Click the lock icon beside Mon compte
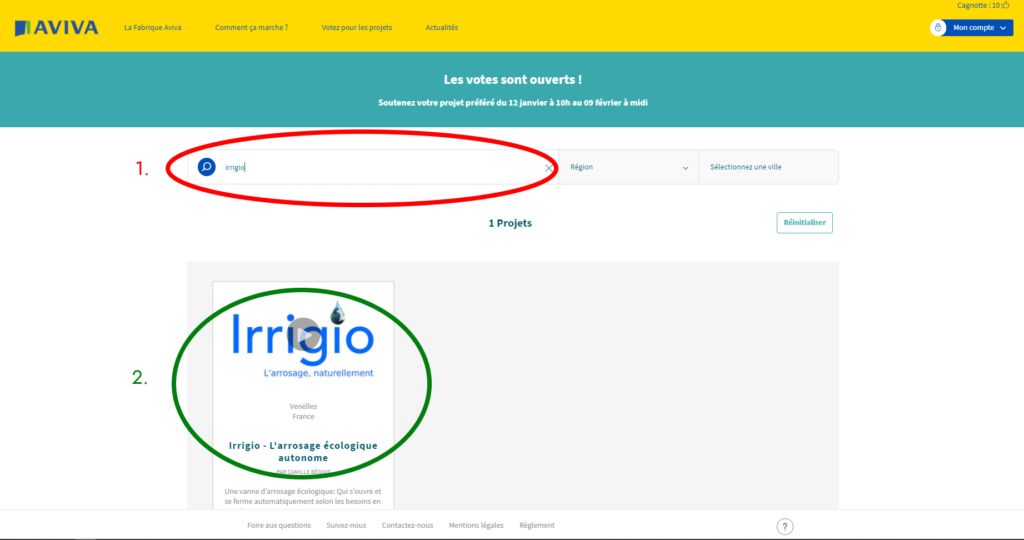Viewport: 1024px width, 540px height. (938, 27)
